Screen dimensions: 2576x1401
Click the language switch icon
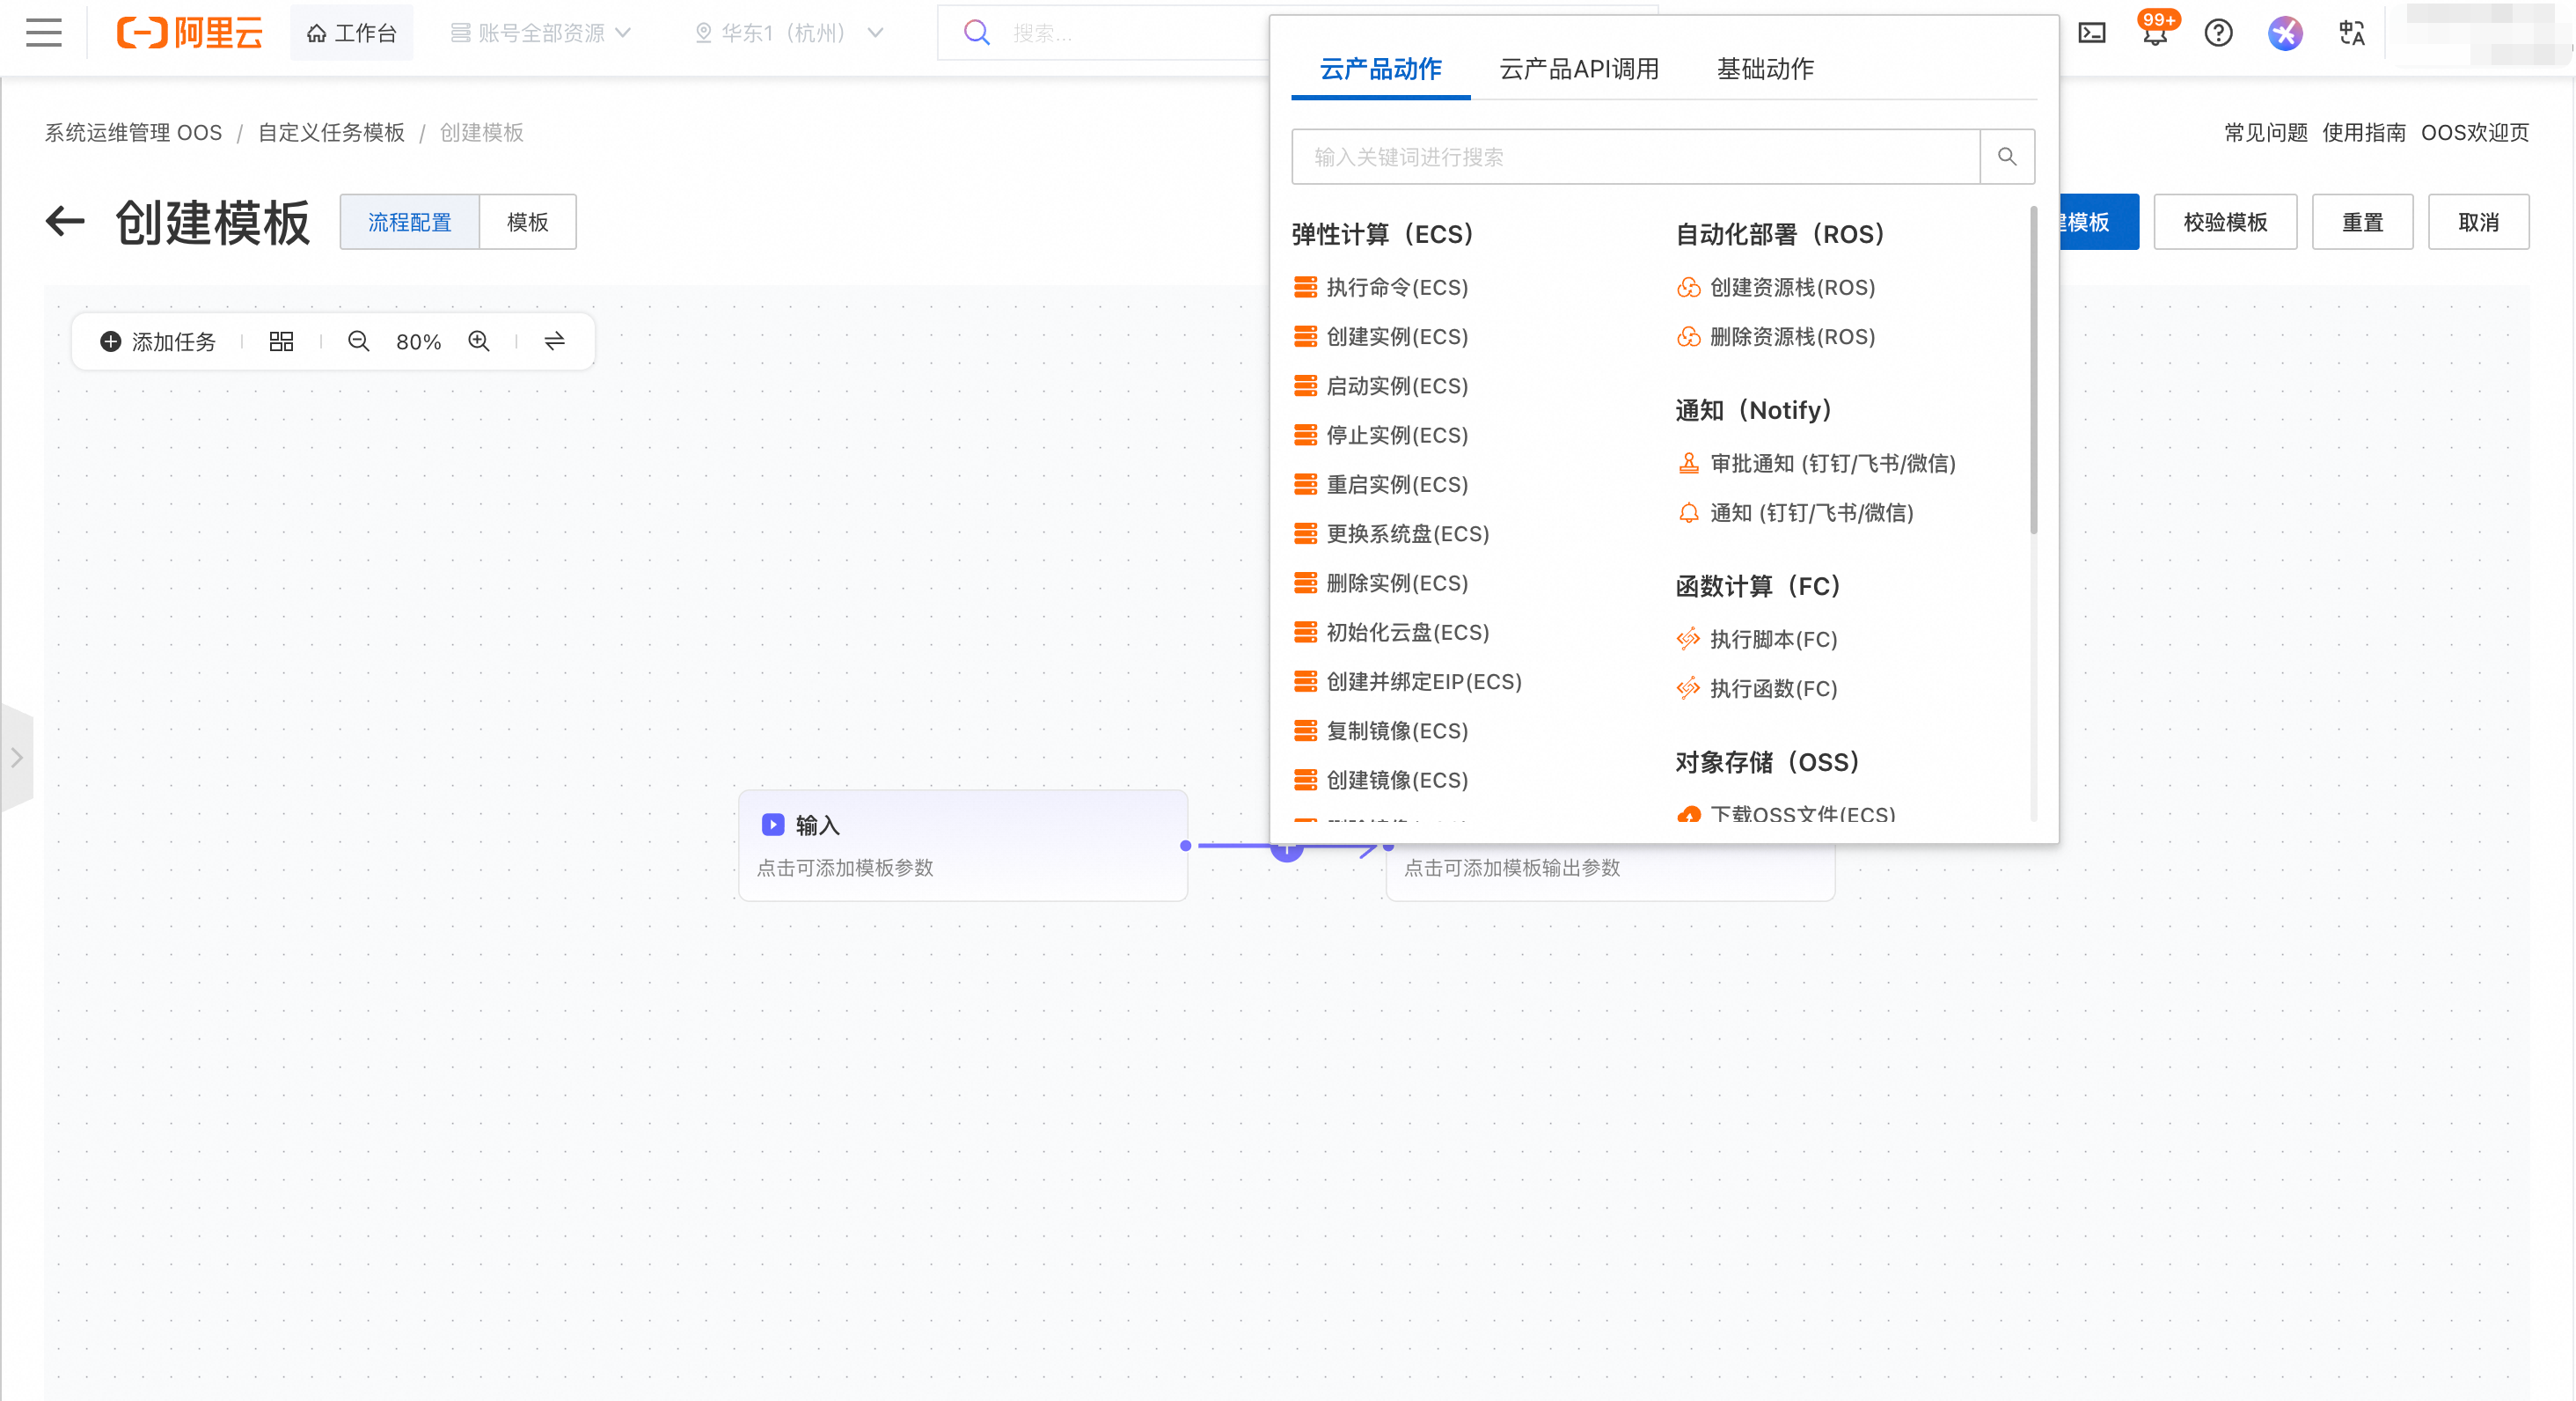pyautogui.click(x=2351, y=33)
